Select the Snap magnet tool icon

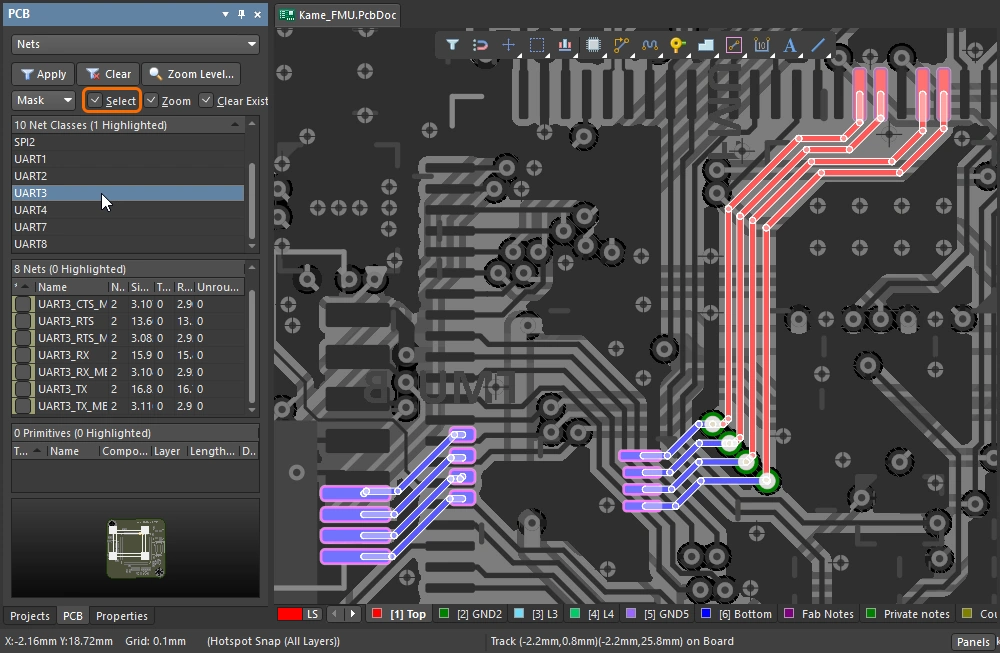pyautogui.click(x=480, y=45)
